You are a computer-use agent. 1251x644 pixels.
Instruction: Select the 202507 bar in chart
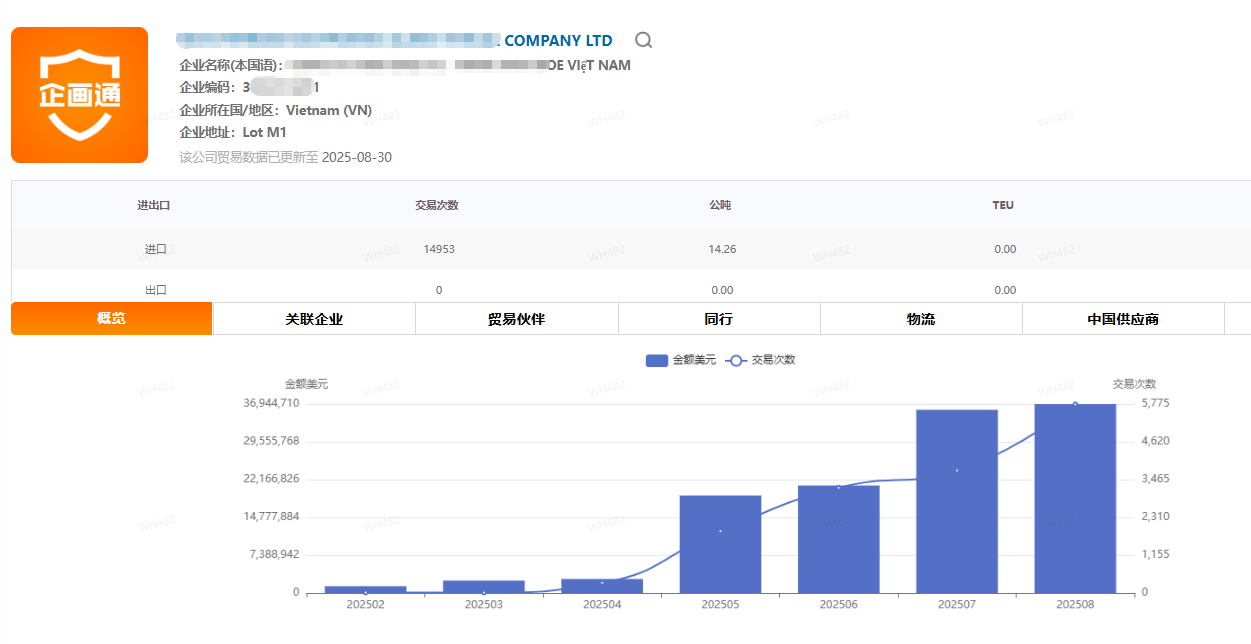[957, 501]
